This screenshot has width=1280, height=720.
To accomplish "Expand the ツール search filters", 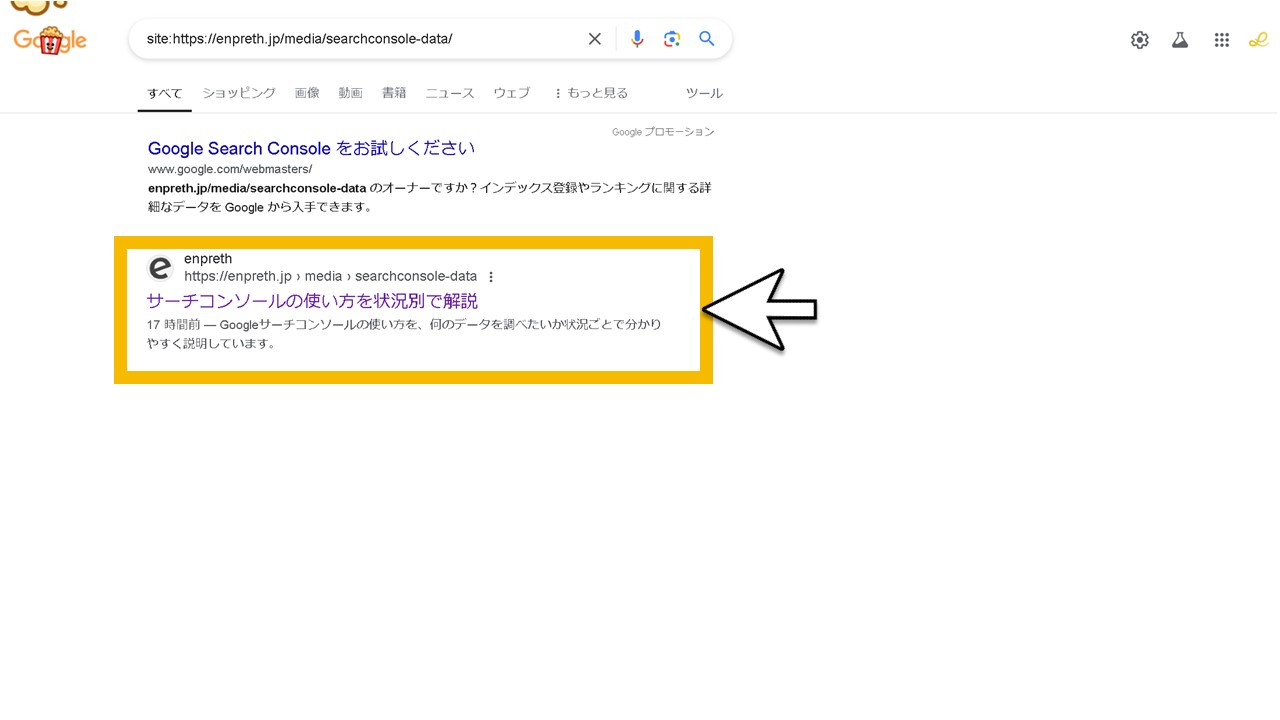I will (x=704, y=92).
